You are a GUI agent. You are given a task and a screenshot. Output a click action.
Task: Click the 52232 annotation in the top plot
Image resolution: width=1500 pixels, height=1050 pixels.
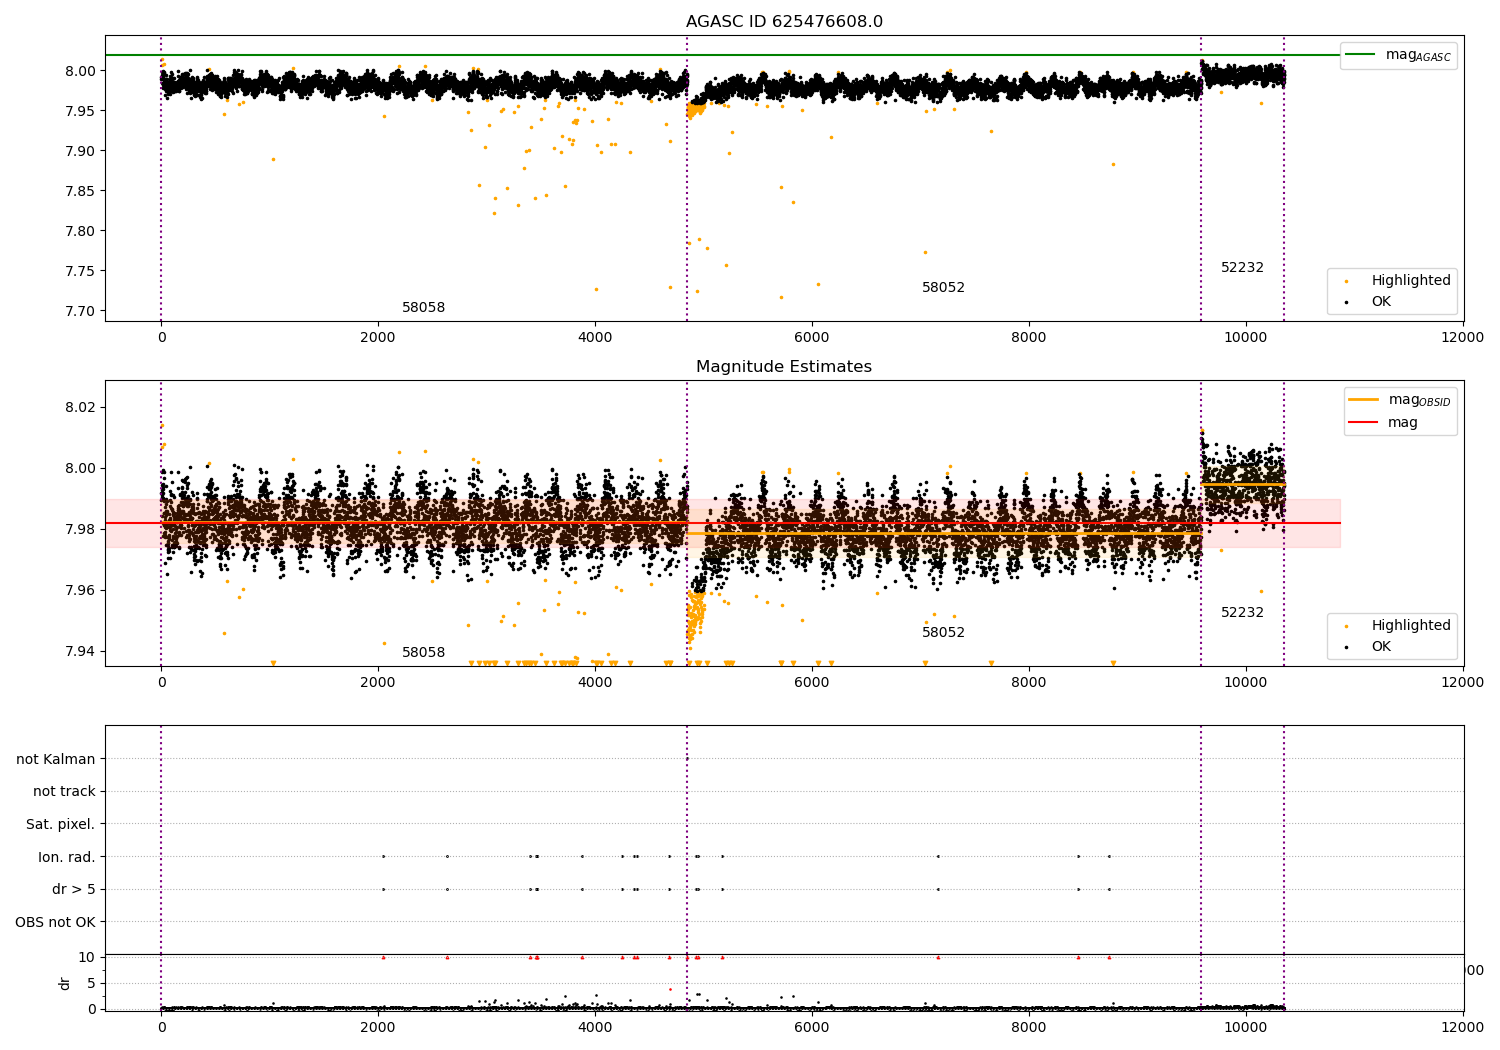coord(1242,268)
